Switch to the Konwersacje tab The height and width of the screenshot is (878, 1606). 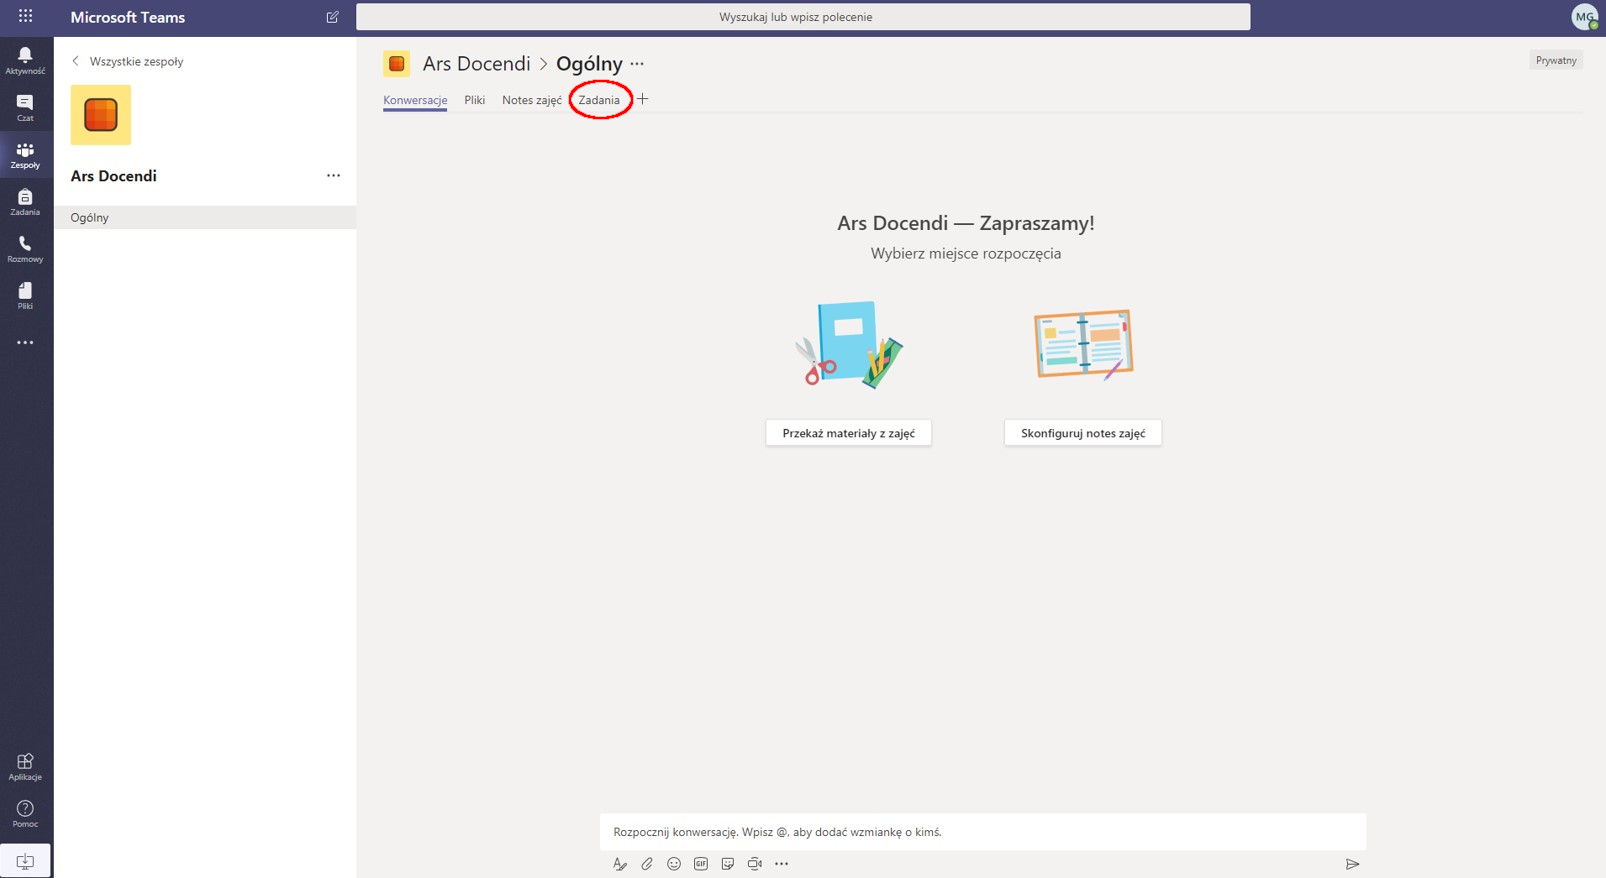415,100
